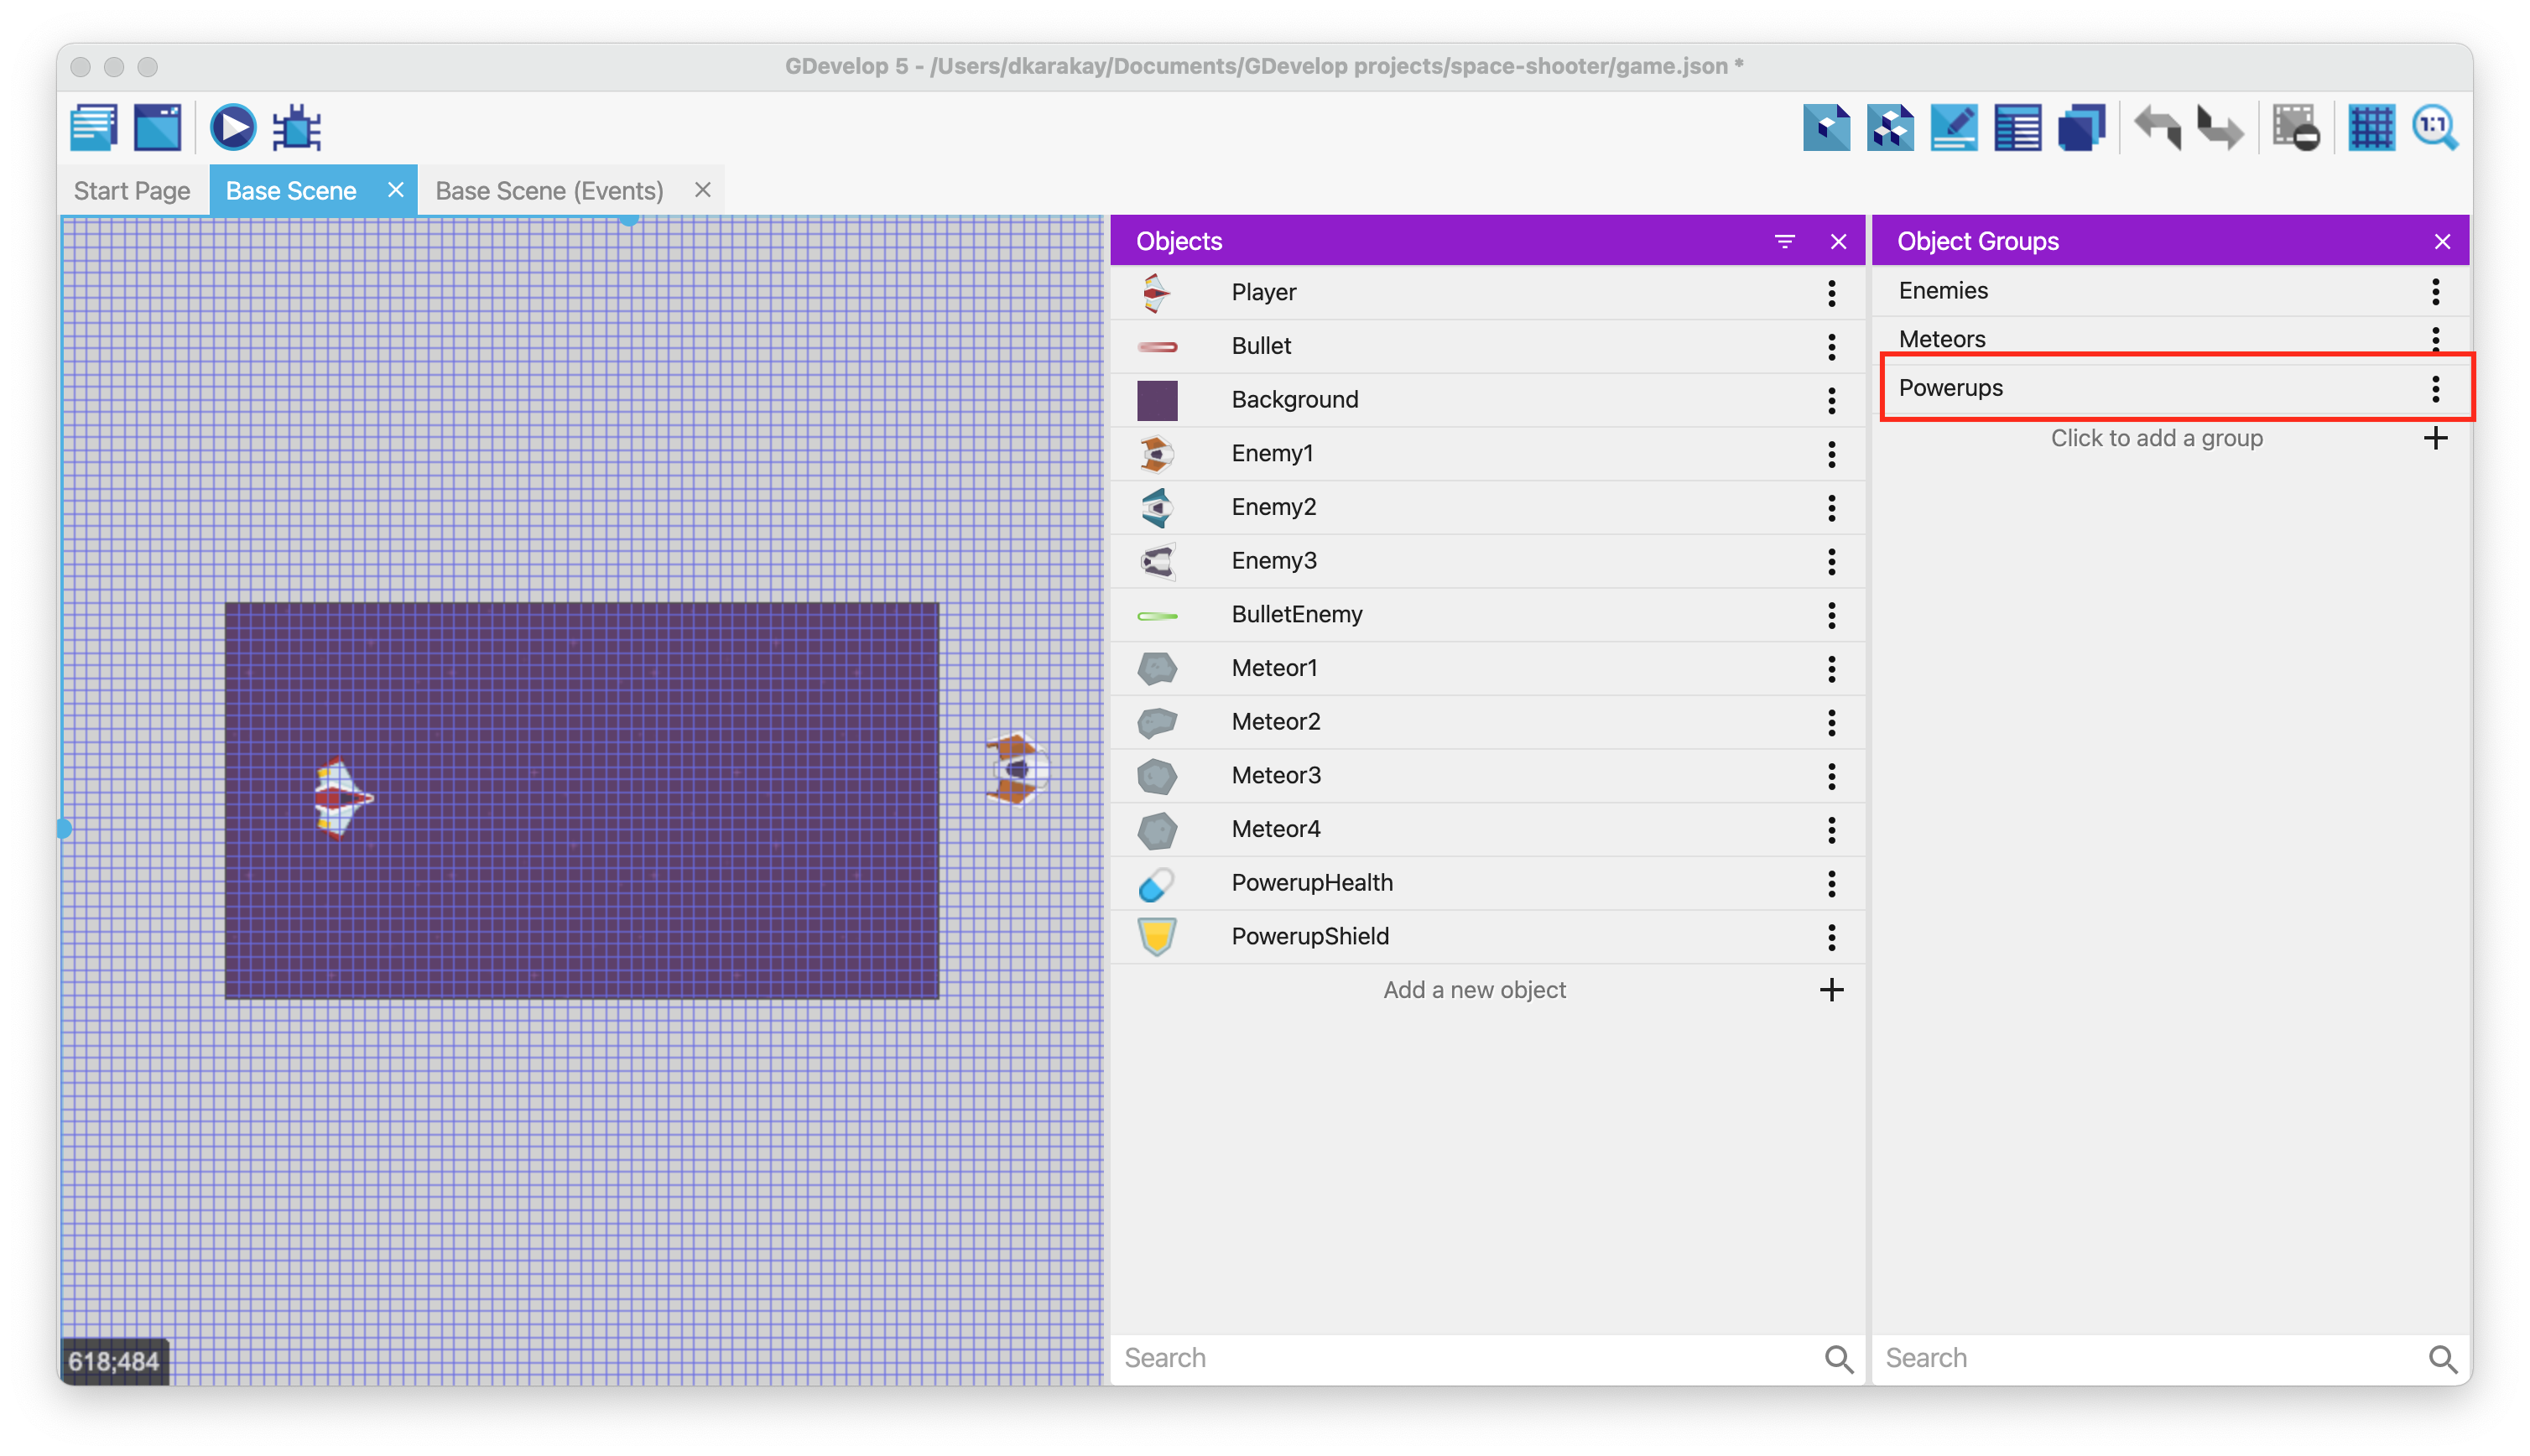Reset zoom with 1:1 magnifier icon

pos(2434,128)
